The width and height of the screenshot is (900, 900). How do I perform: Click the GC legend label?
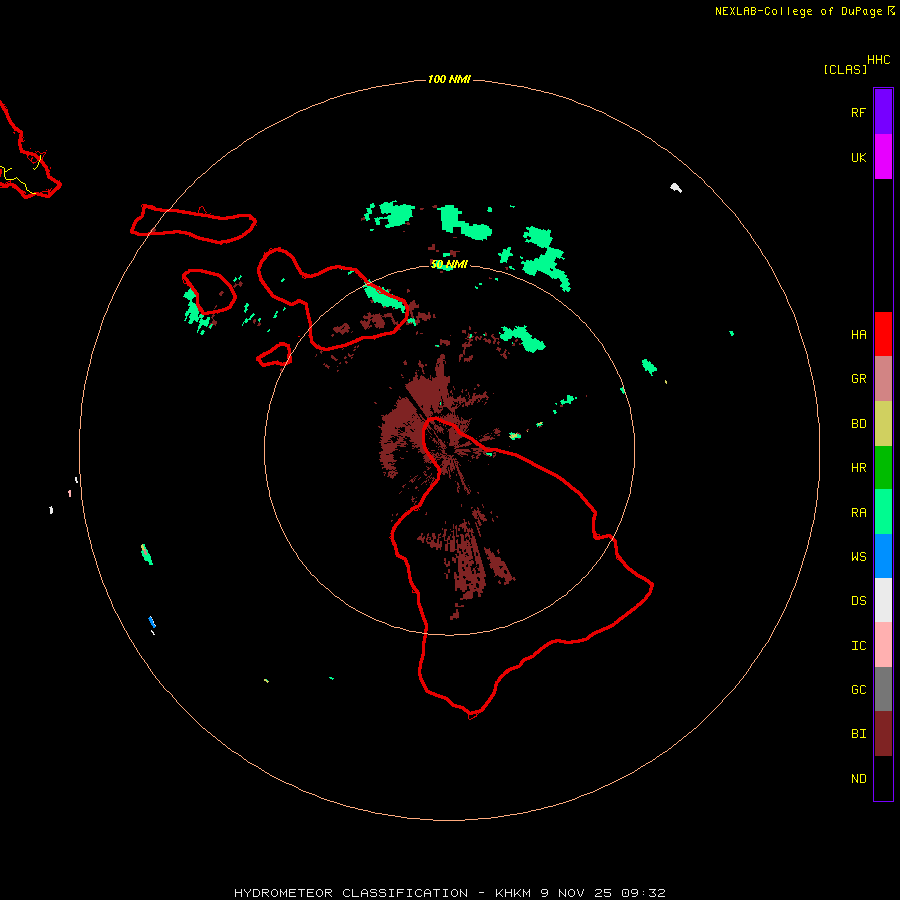858,690
